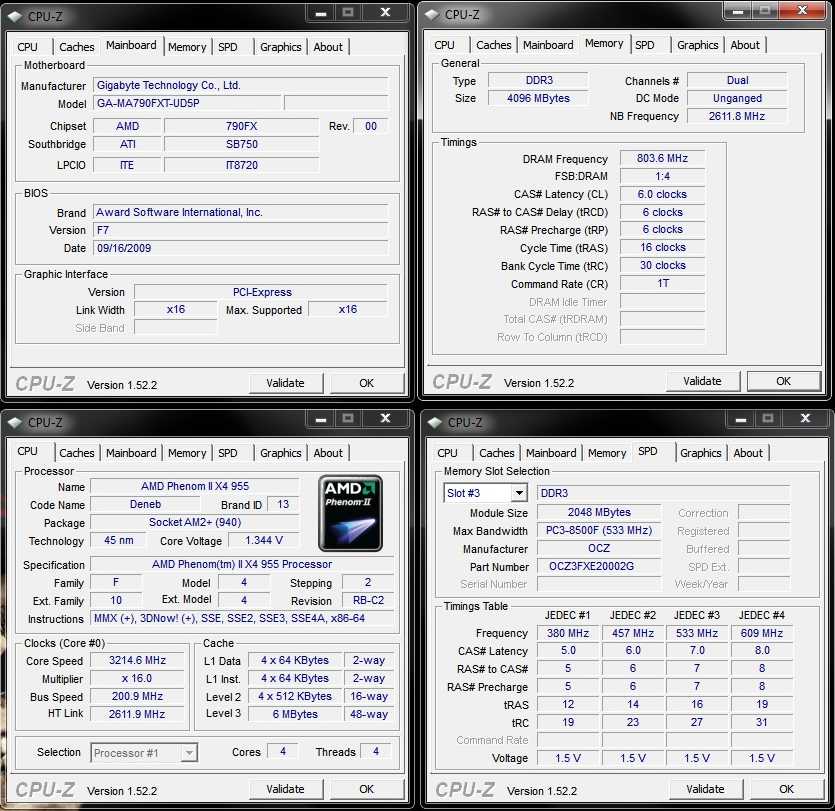835x811 pixels.
Task: Switch to Caches tab in the Mainboard window
Action: (x=77, y=47)
